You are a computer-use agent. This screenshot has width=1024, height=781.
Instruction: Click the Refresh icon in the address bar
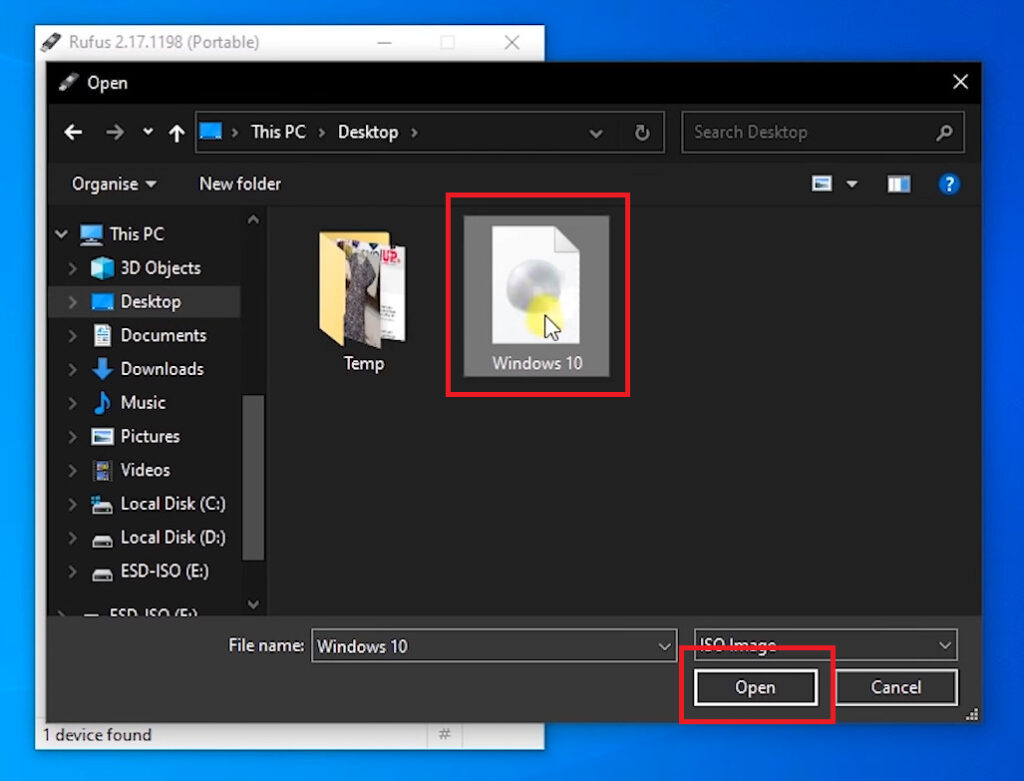pos(641,131)
